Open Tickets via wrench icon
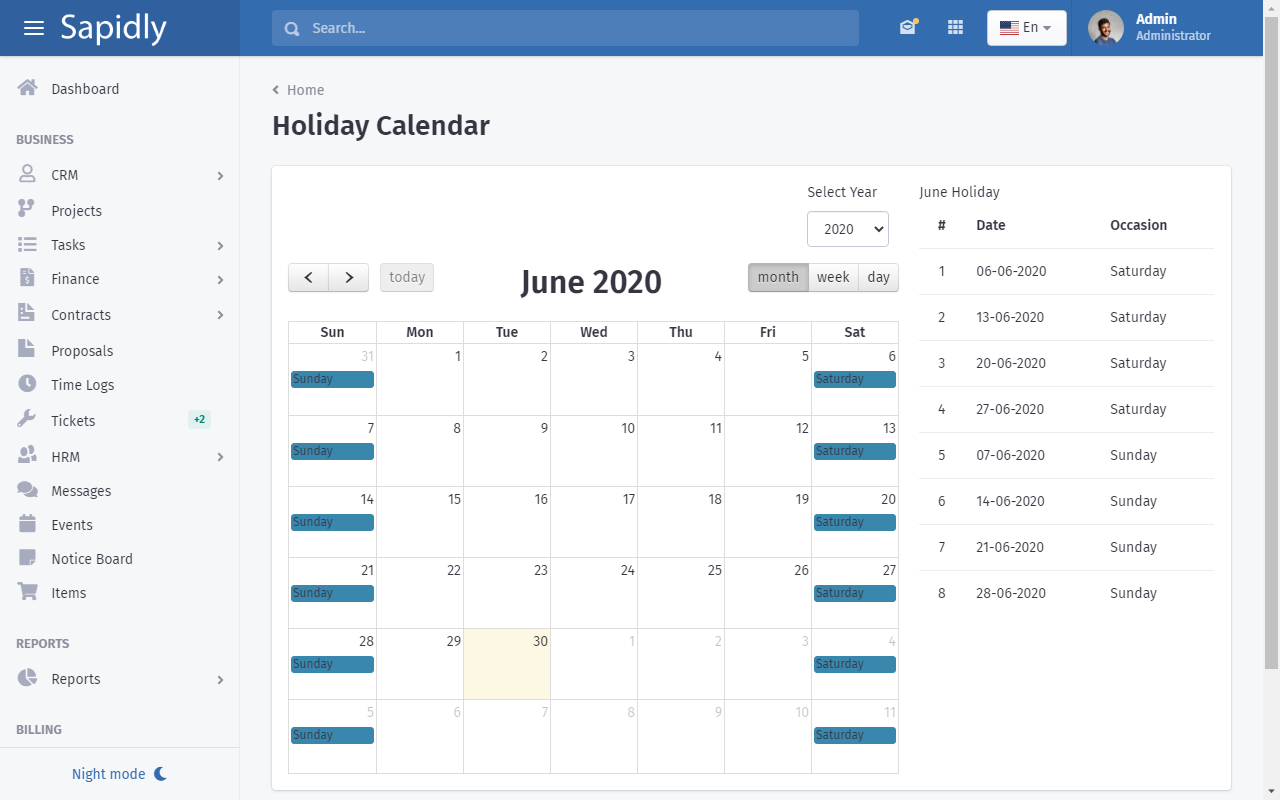The image size is (1280, 800). [x=28, y=420]
